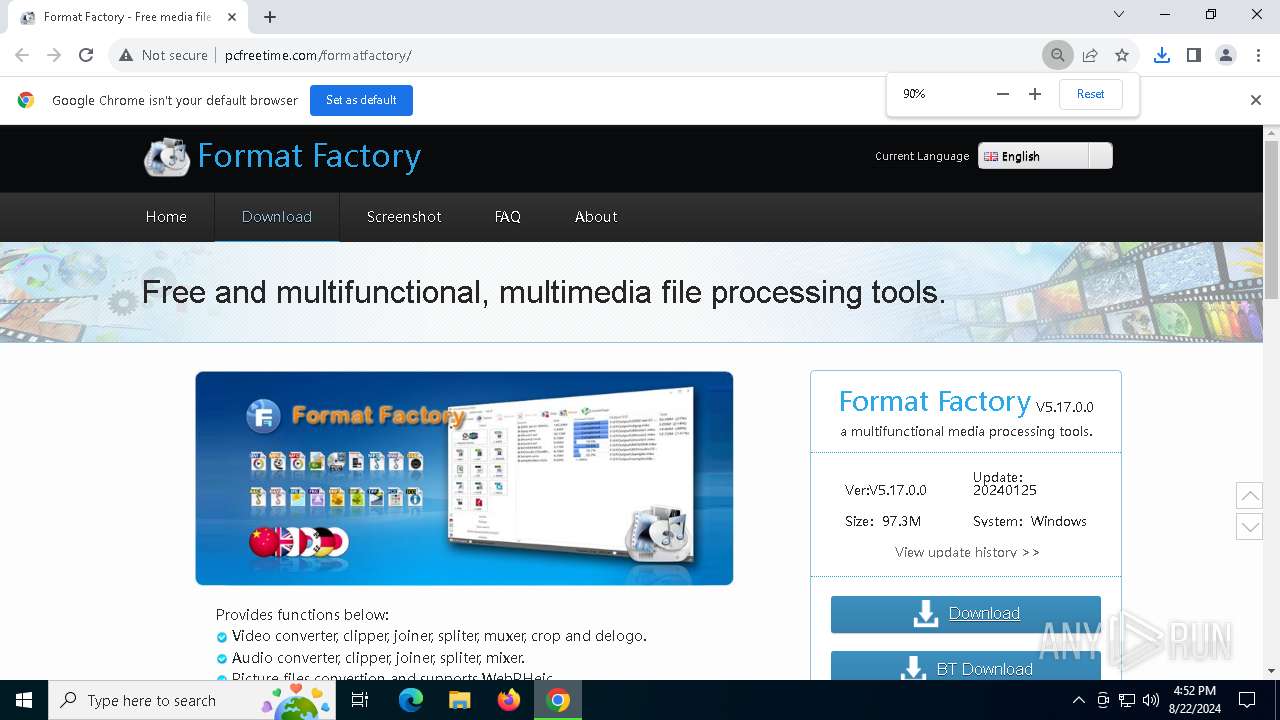Screen dimensions: 1280x720
Task: Increase zoom with the plus button
Action: point(1035,94)
